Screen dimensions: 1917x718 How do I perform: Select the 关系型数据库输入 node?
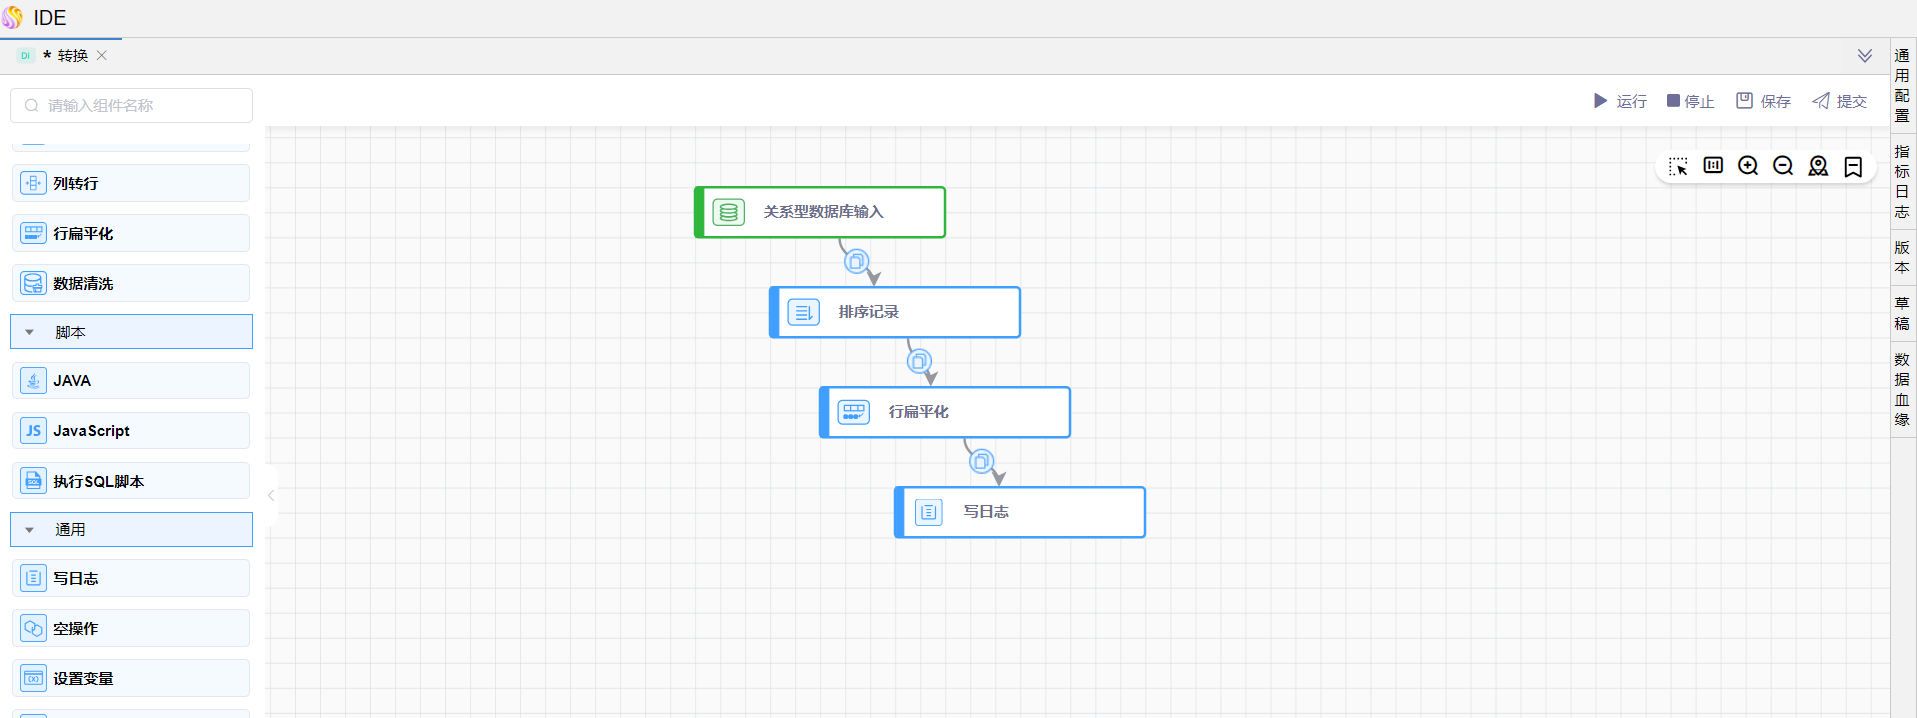820,212
